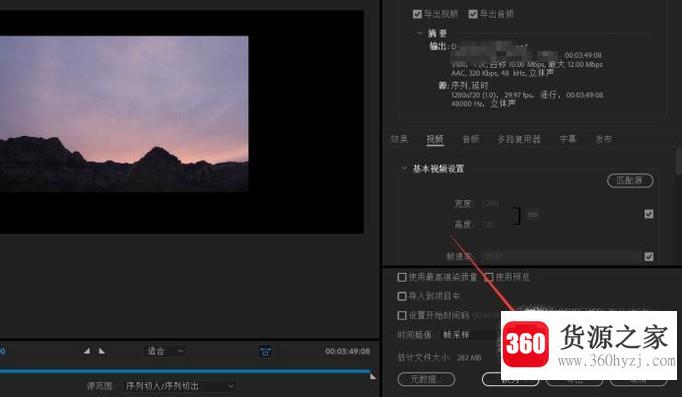Toggle the 导出音频 checkbox
The height and width of the screenshot is (397, 682).
tap(473, 14)
